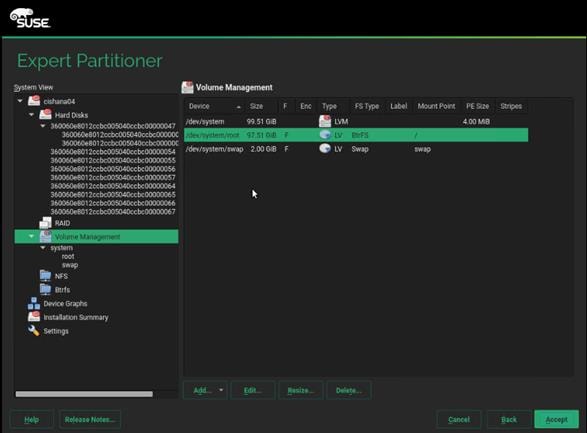Click Accept to confirm partitioning
Screen dimensions: 587x433
[557, 420]
